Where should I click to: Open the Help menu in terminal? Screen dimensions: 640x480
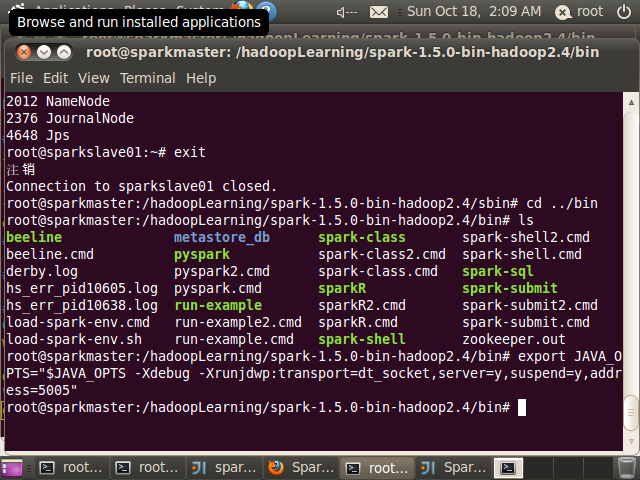click(x=201, y=78)
